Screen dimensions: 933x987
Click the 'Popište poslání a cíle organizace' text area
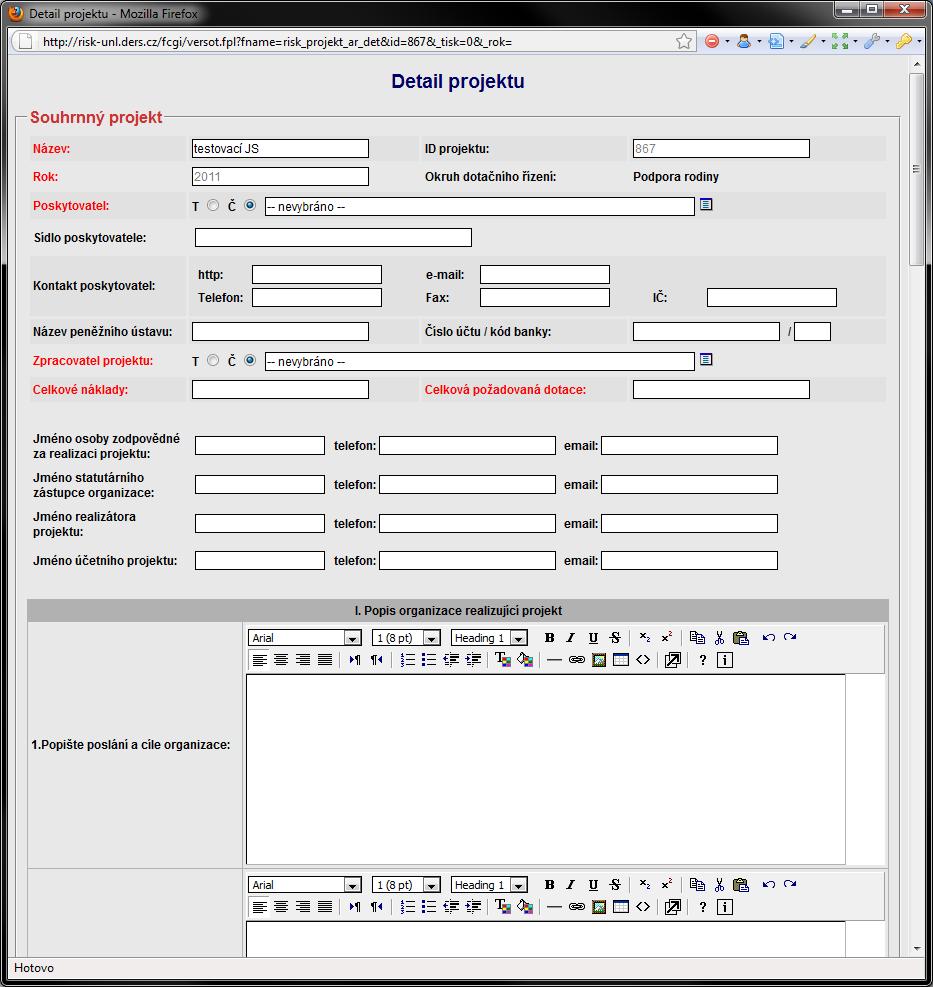545,769
